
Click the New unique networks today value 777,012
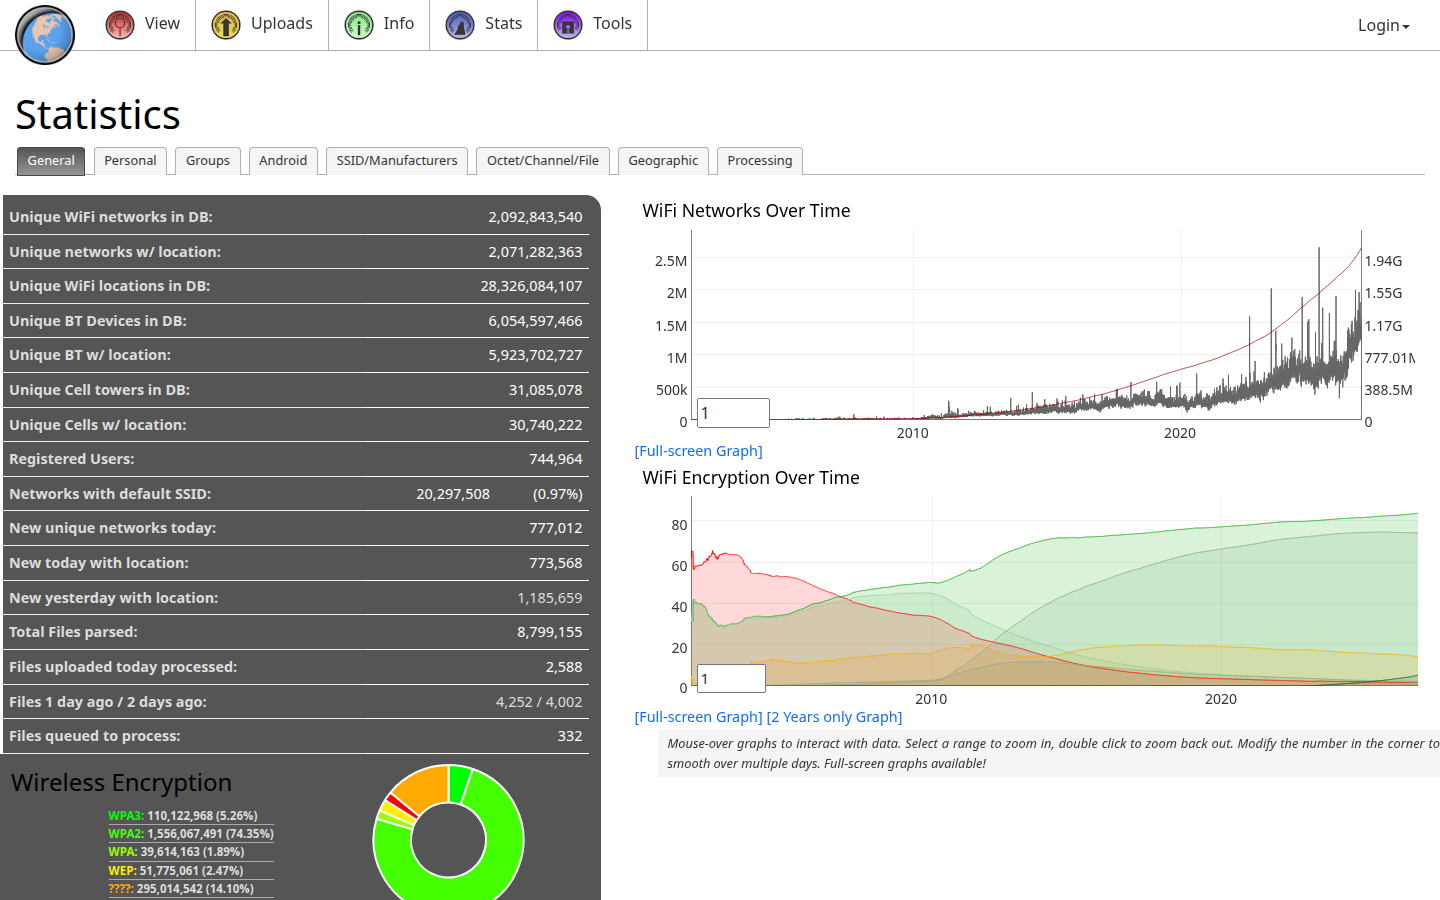click(x=556, y=528)
